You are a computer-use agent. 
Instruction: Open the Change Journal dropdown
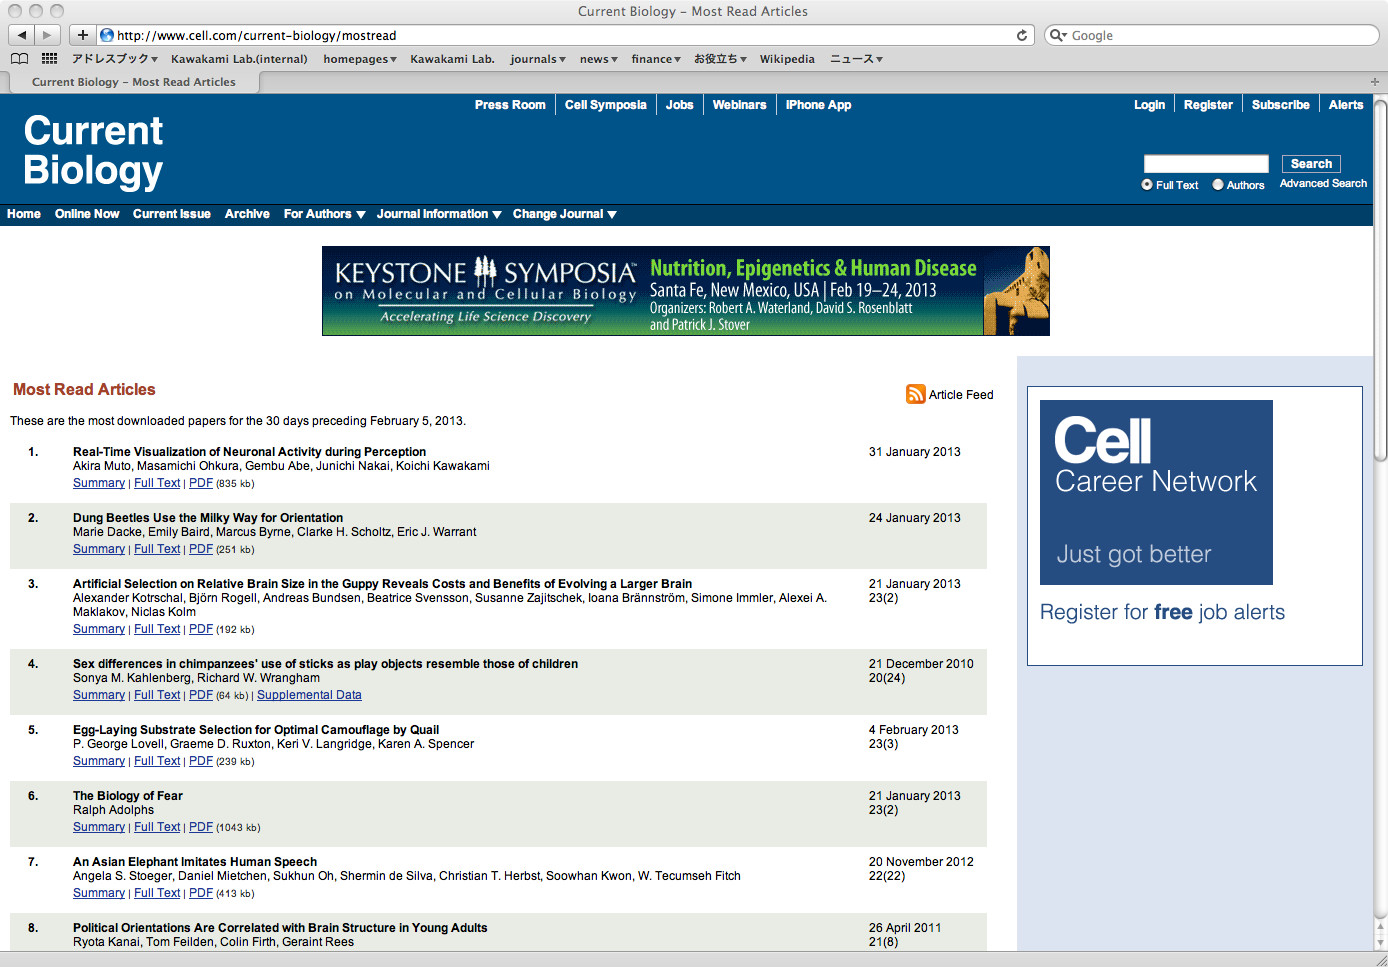[x=564, y=214]
